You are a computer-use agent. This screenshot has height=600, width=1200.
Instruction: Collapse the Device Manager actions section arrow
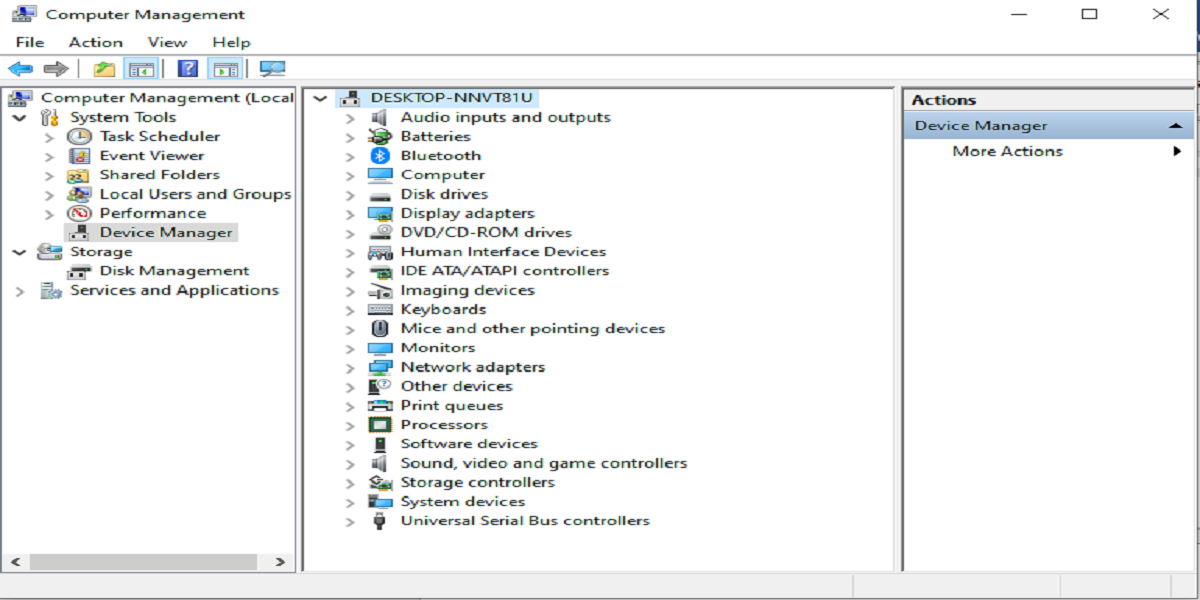(1176, 126)
